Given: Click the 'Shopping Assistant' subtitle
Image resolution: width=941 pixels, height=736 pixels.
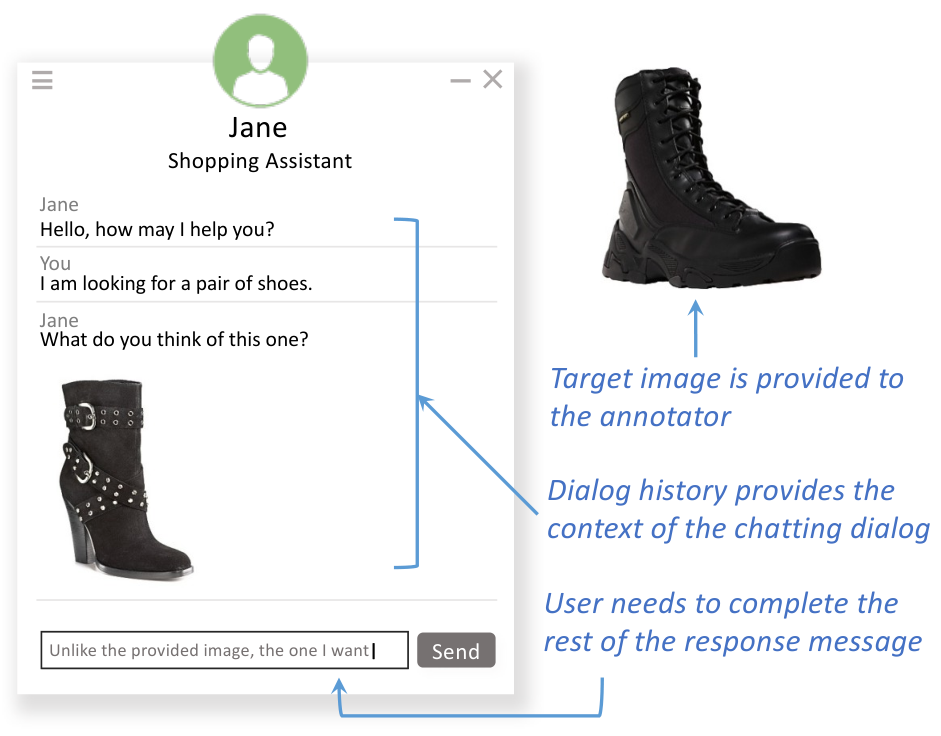Looking at the screenshot, I should (x=260, y=161).
